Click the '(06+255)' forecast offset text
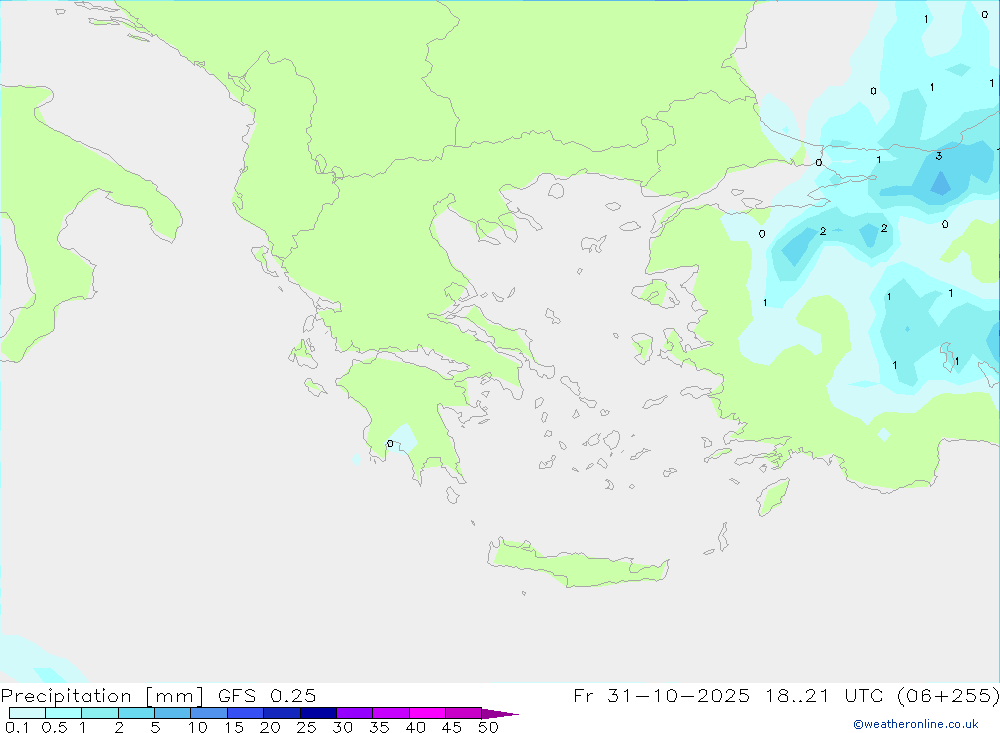The width and height of the screenshot is (1000, 733). pos(948,696)
